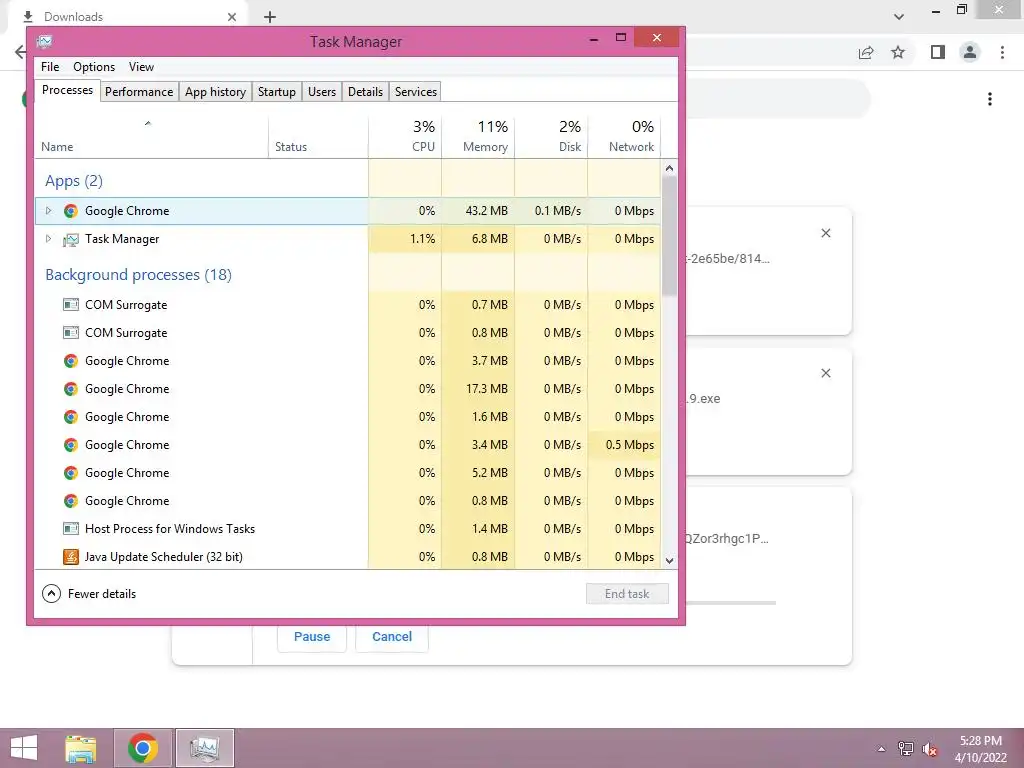Viewport: 1024px width, 768px height.
Task: Open the Chrome profile avatar
Action: 970,52
